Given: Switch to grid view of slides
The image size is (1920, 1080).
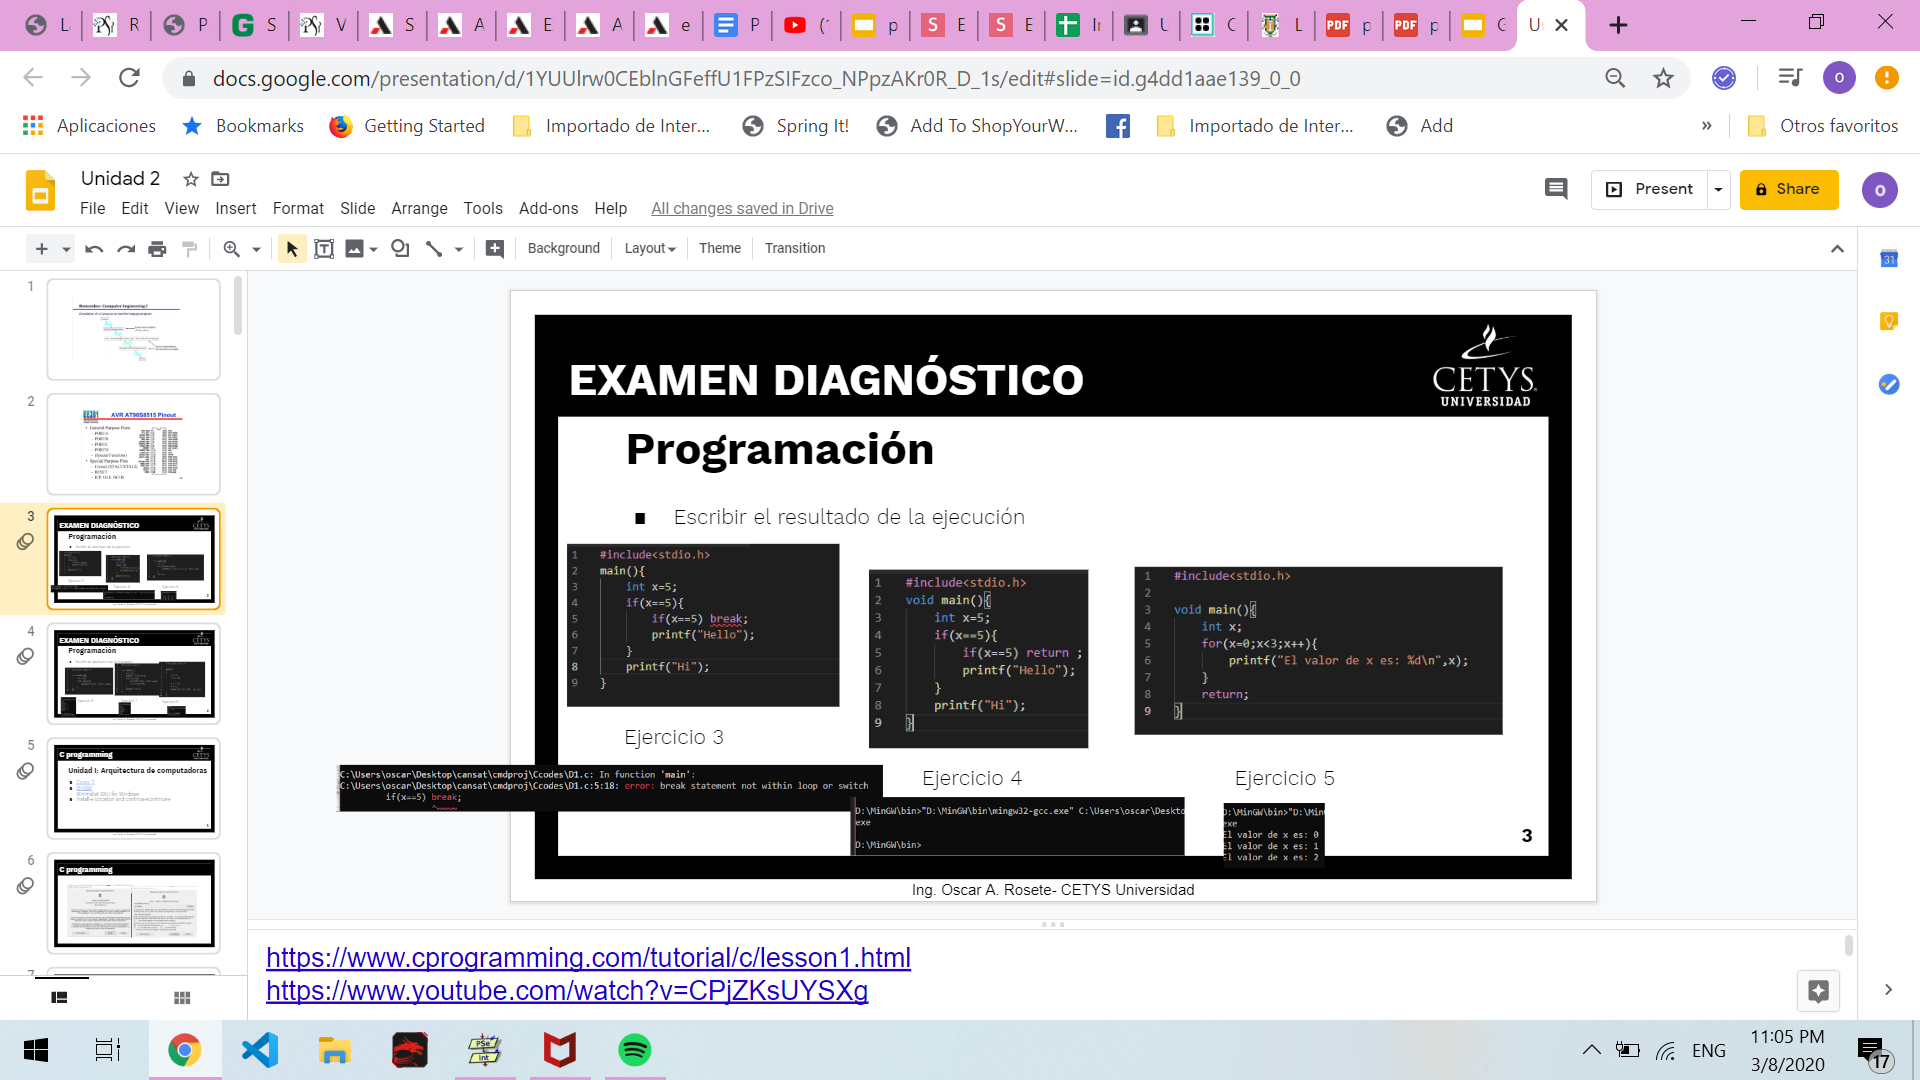Looking at the screenshot, I should click(182, 998).
